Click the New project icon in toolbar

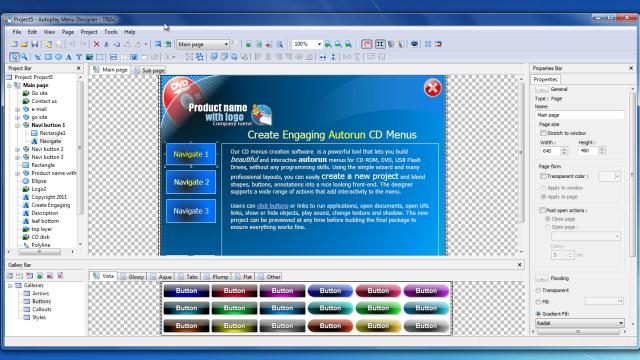[14, 44]
